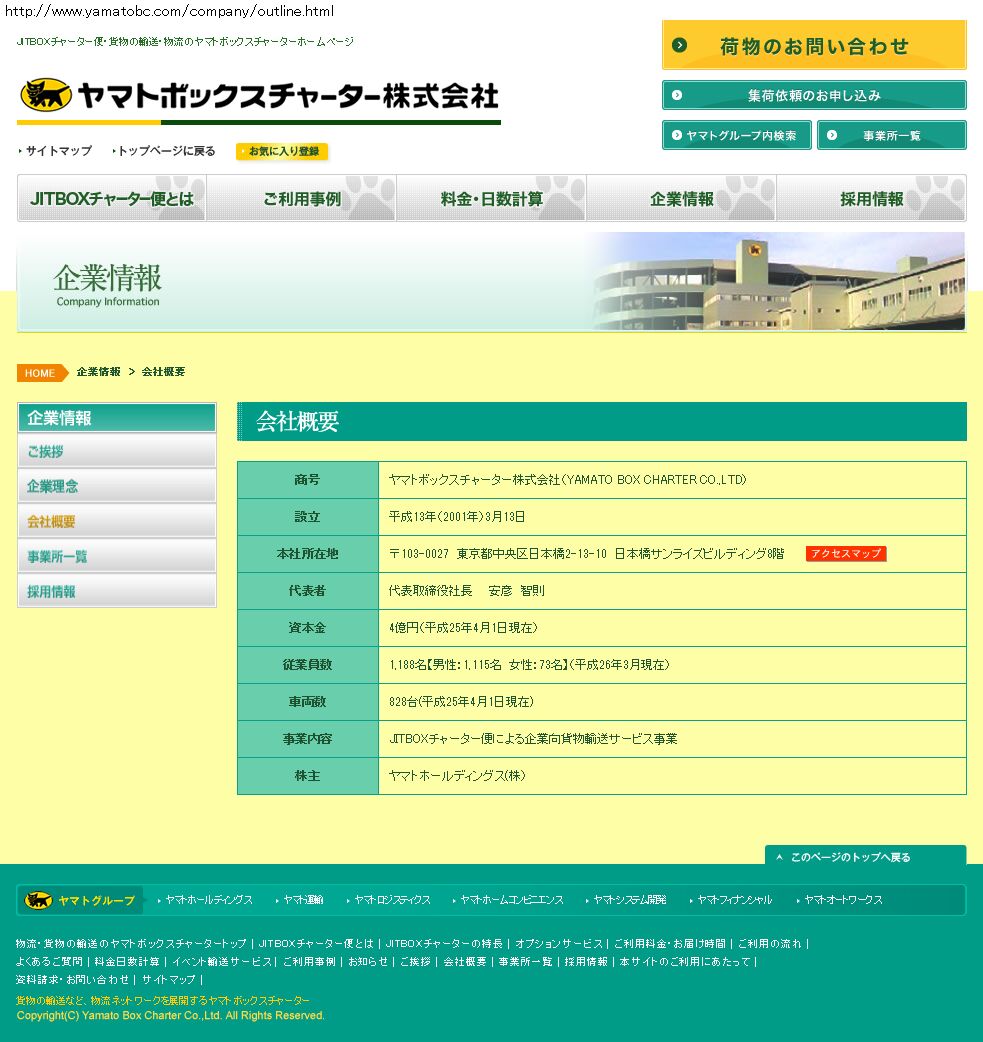Select 採用情報 in the sidebar menu
983x1042 pixels.
pos(117,592)
